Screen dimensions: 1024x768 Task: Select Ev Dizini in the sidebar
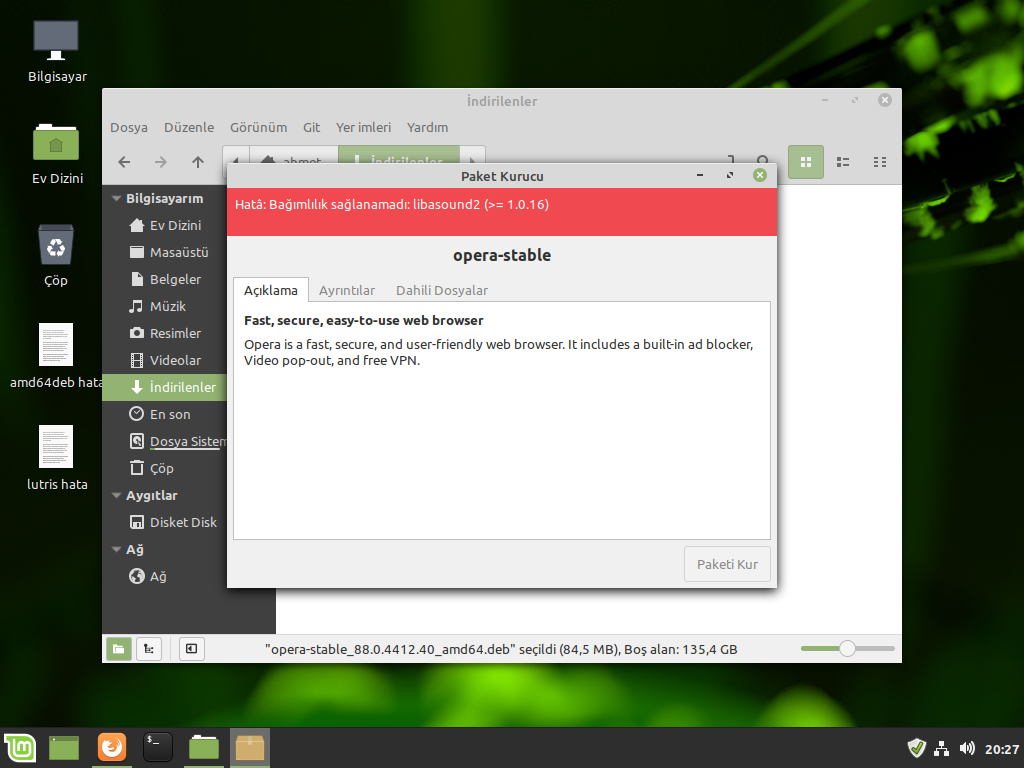click(x=165, y=225)
